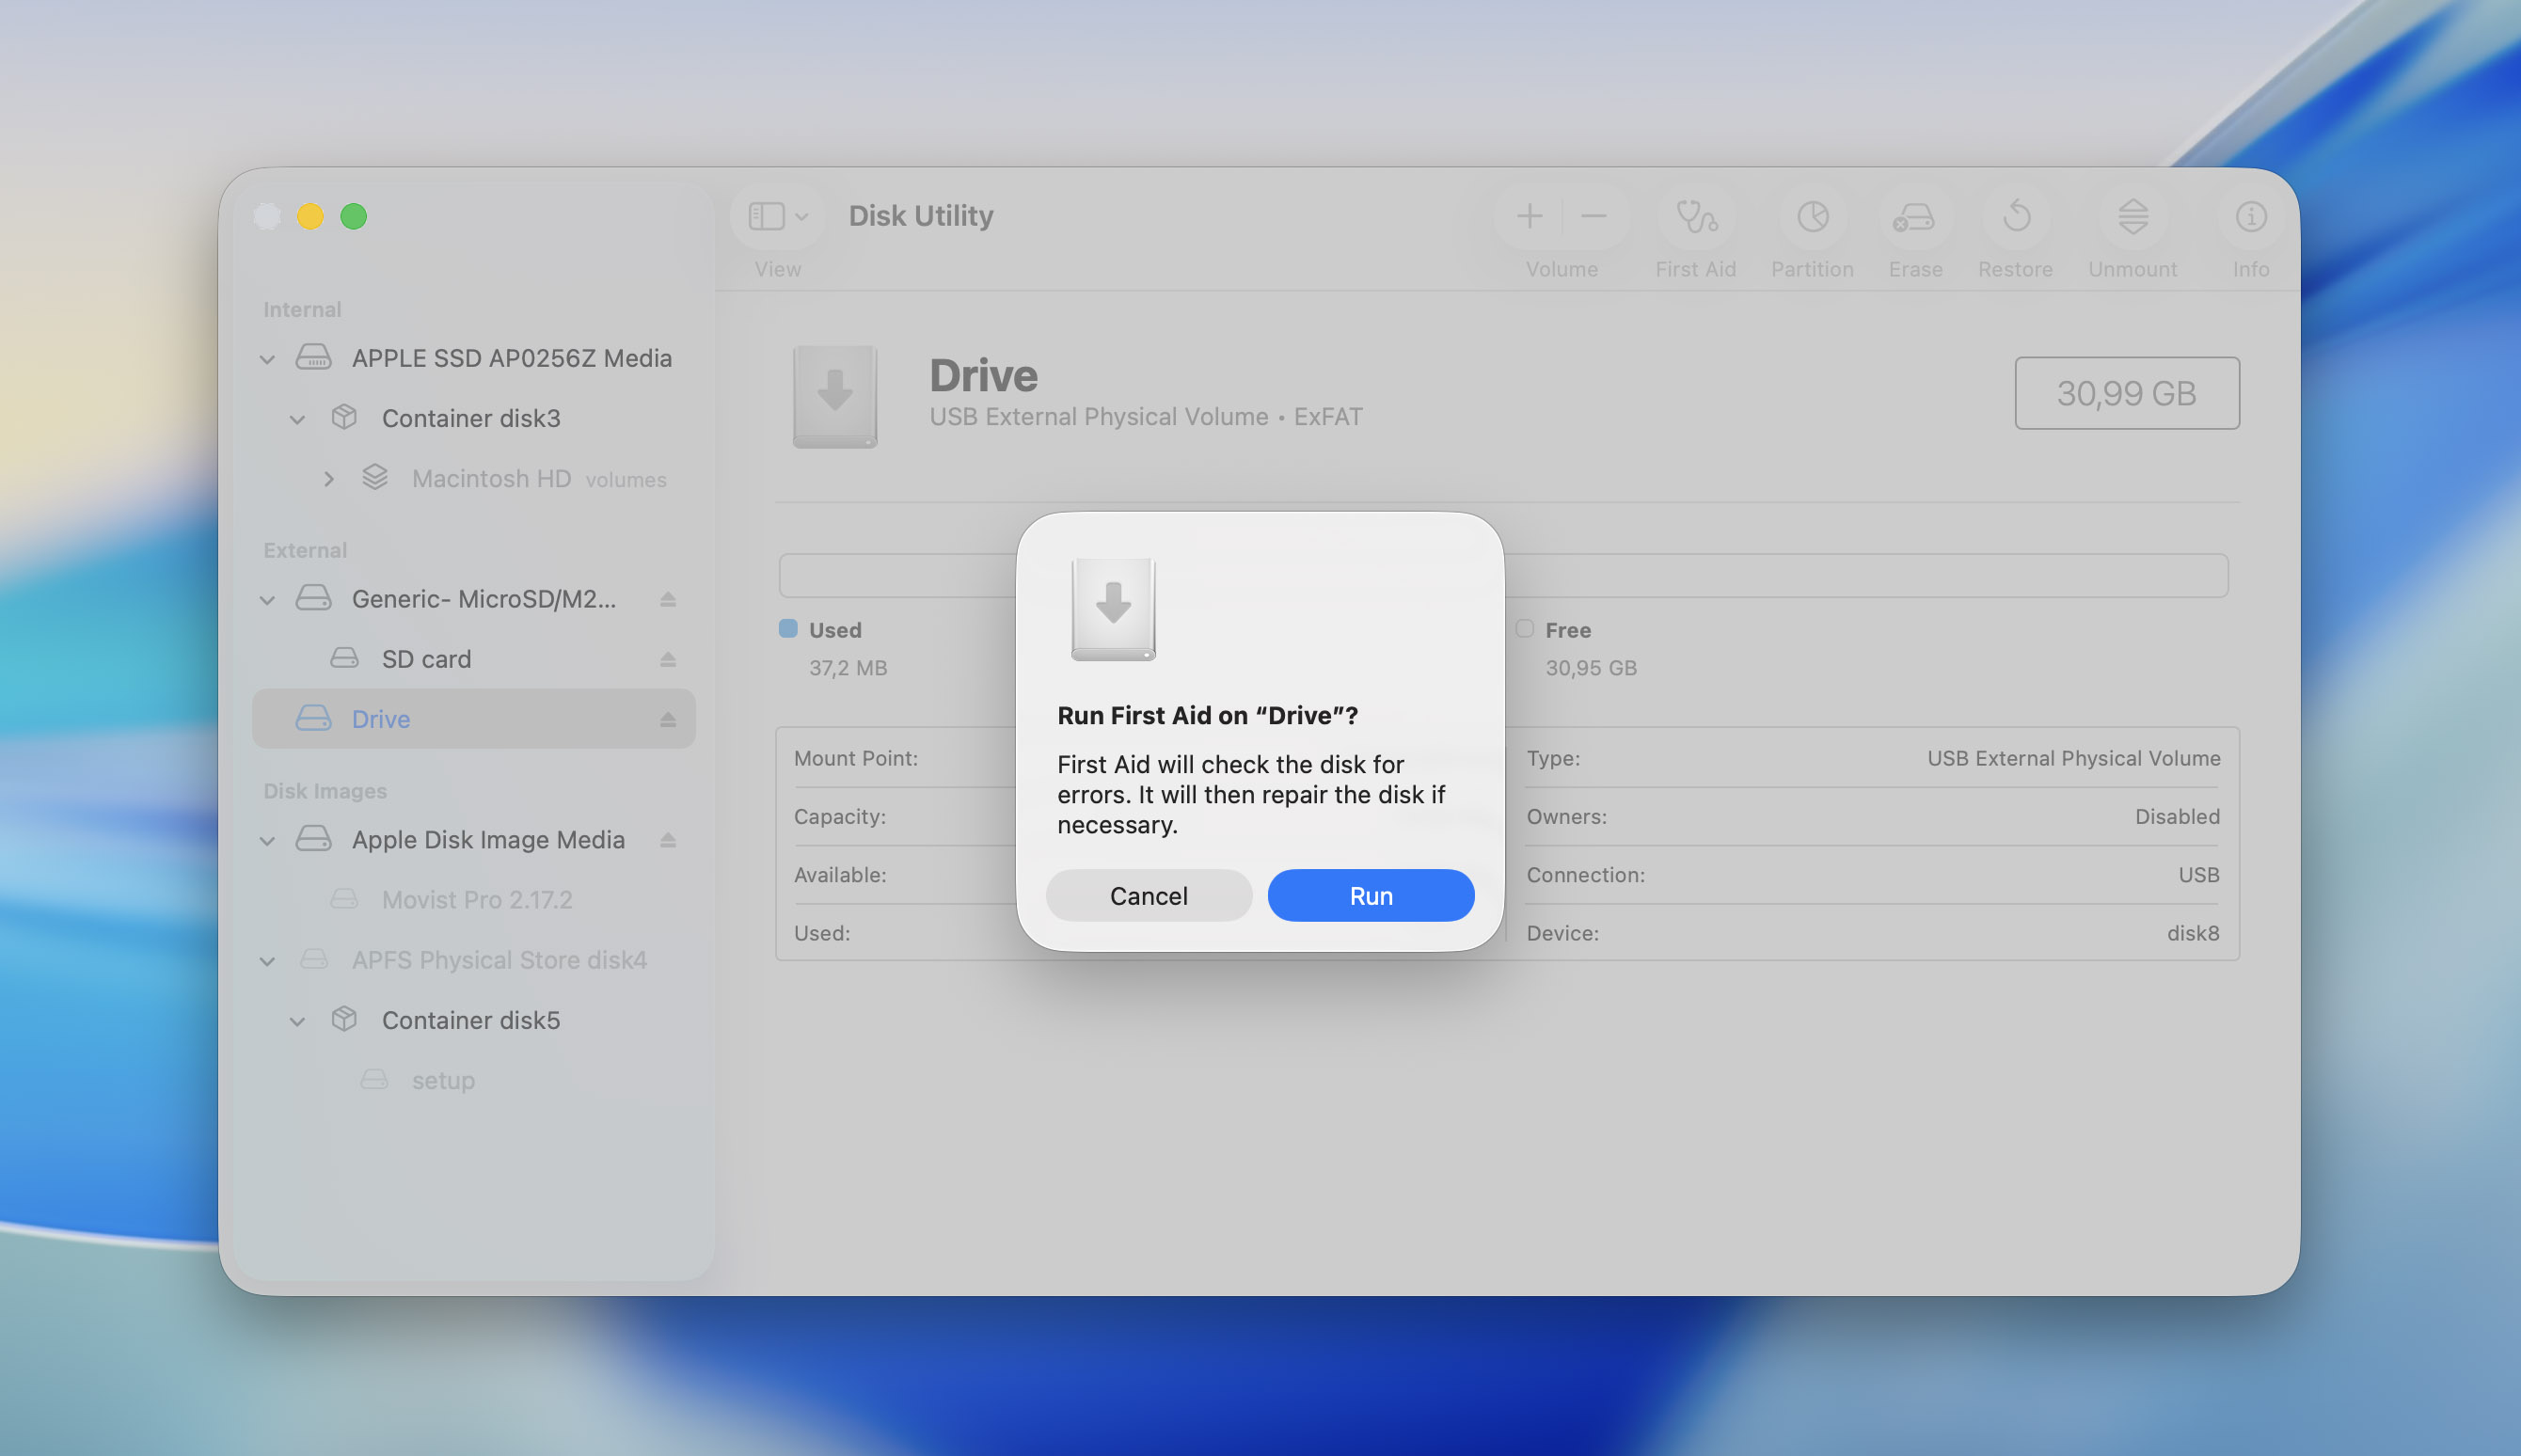The width and height of the screenshot is (2521, 1456).
Task: Cancel the First Aid dialog
Action: (1148, 895)
